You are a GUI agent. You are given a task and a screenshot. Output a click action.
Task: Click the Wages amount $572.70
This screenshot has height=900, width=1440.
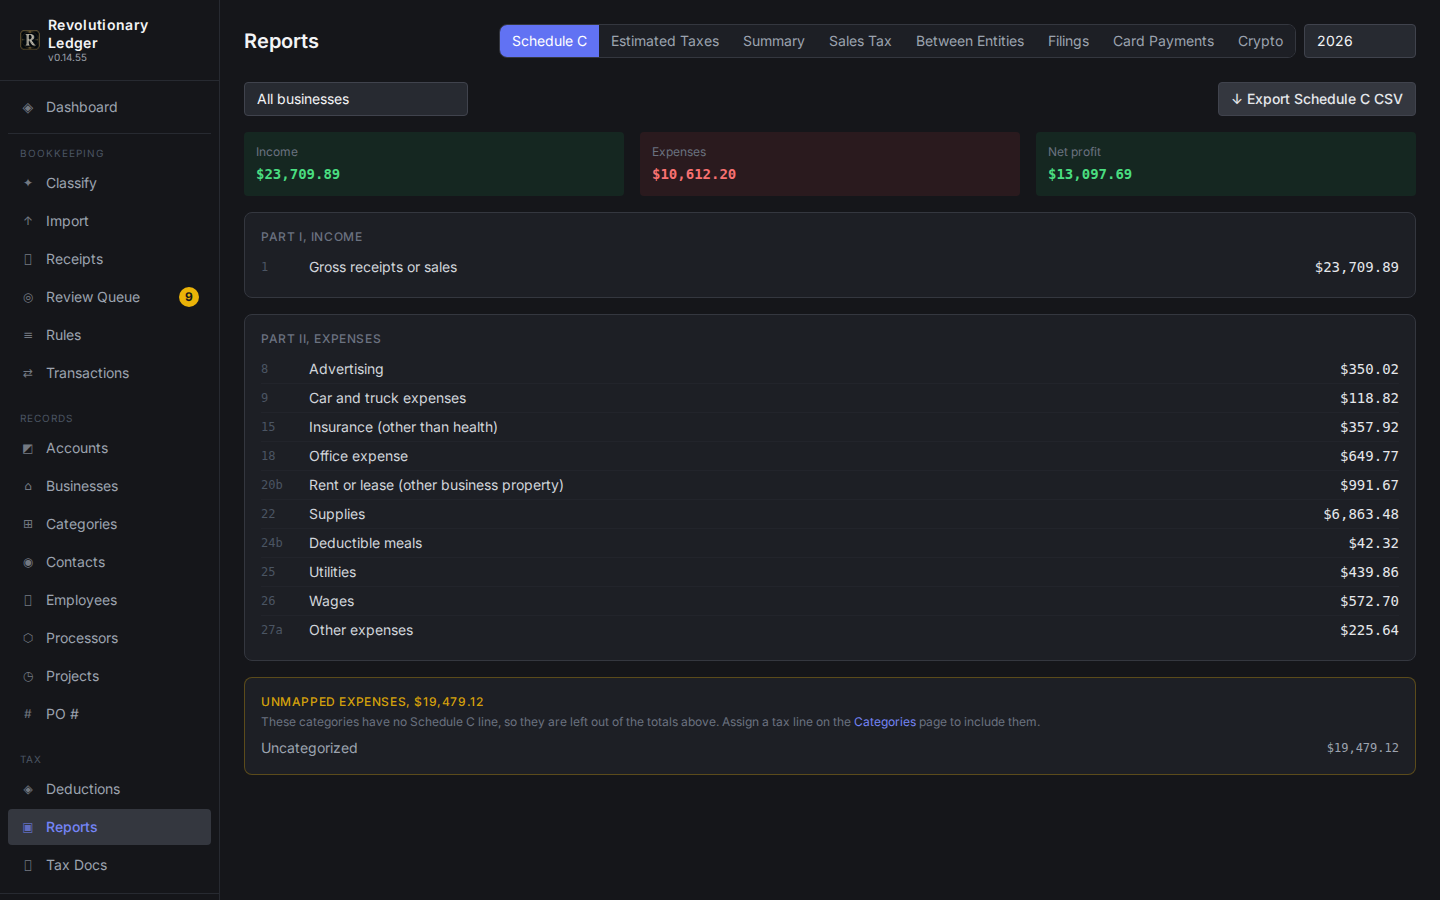pos(1369,601)
